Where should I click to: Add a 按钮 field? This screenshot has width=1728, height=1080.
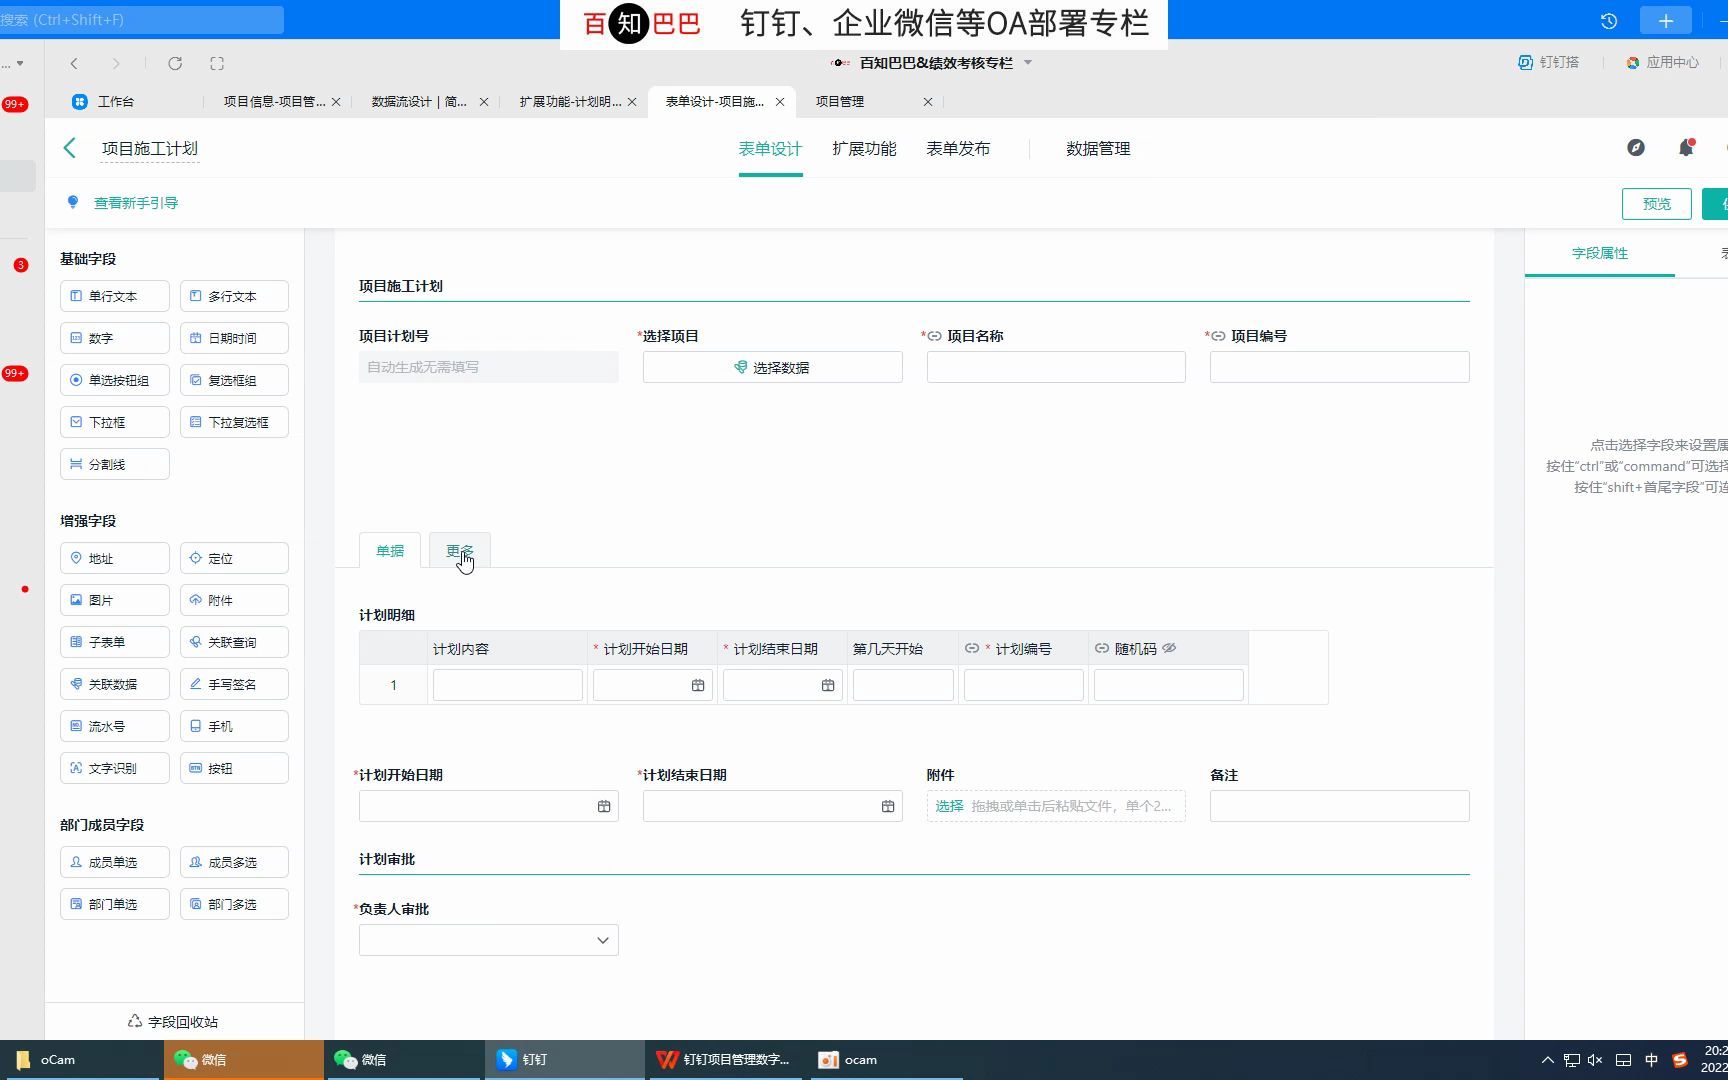point(234,768)
